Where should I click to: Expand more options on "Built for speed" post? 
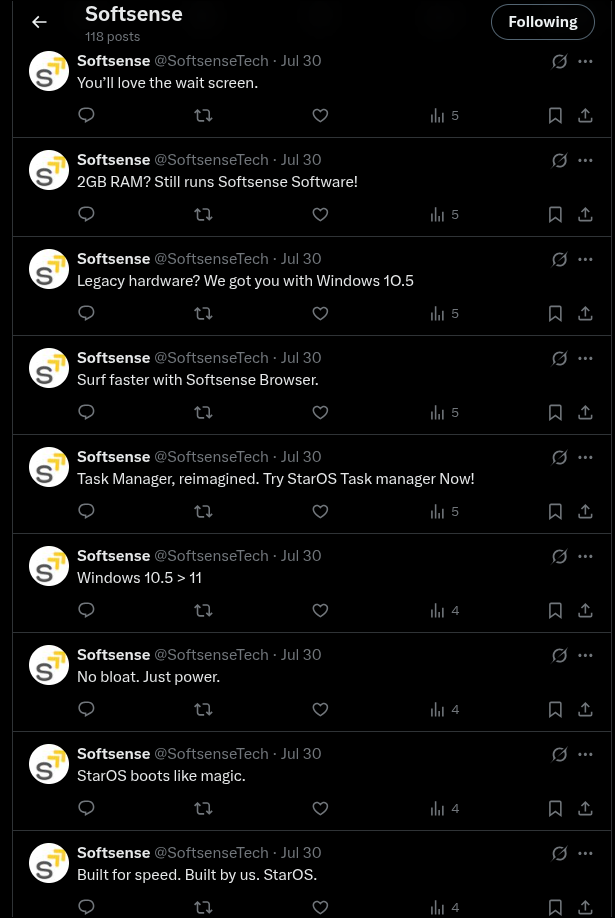[585, 853]
